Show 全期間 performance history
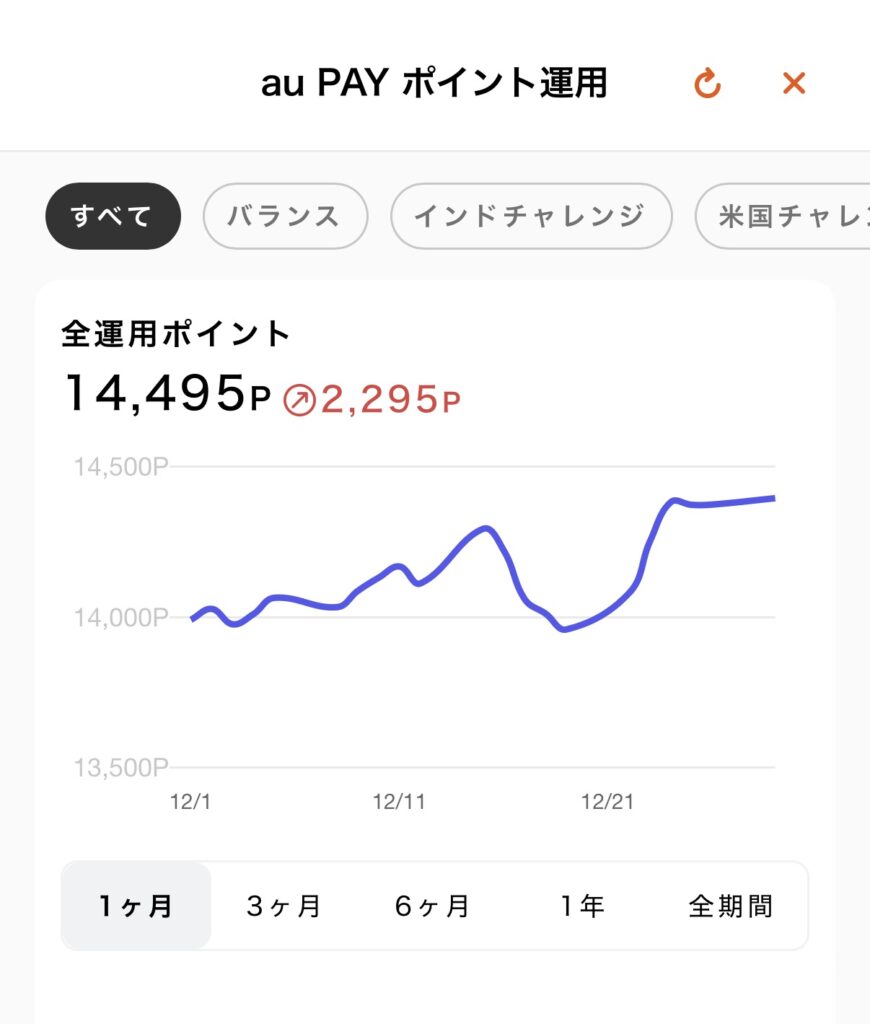Image resolution: width=870 pixels, height=1024 pixels. (731, 906)
